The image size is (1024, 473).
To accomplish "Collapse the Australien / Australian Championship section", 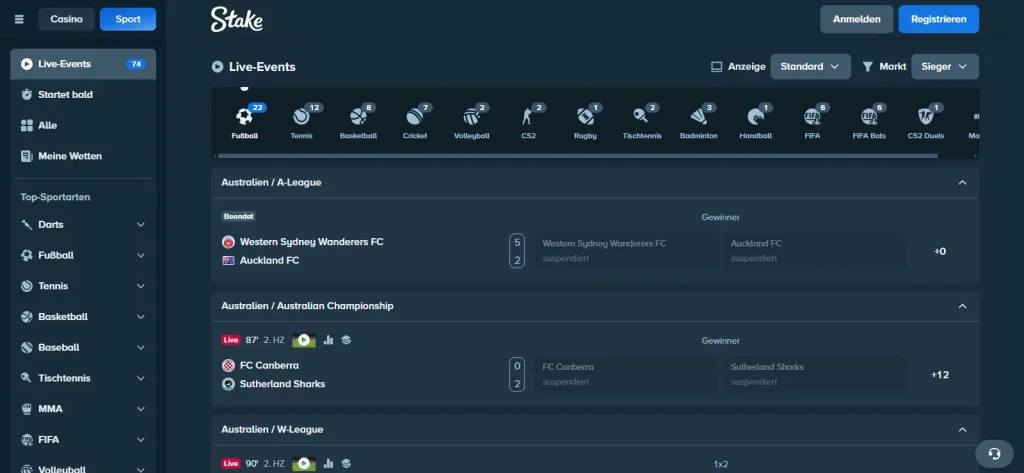I will point(962,306).
